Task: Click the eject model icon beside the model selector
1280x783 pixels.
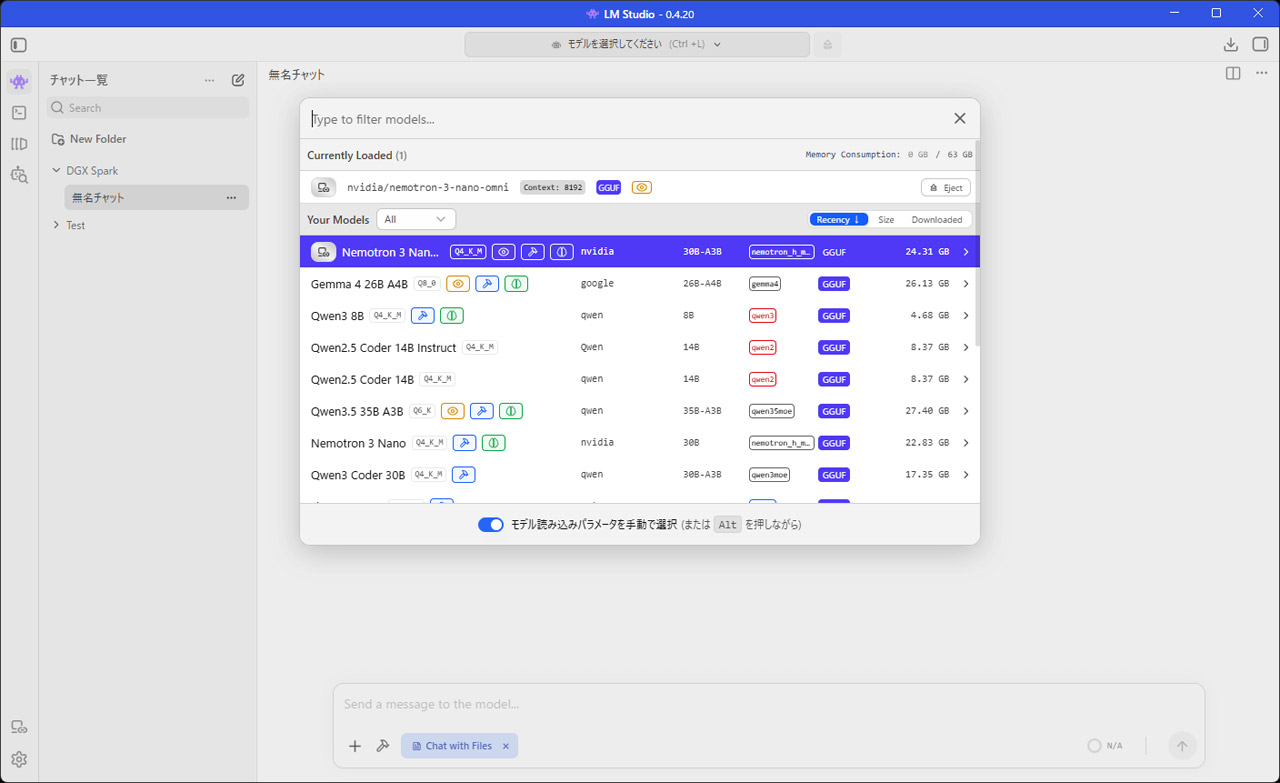Action: 827,45
